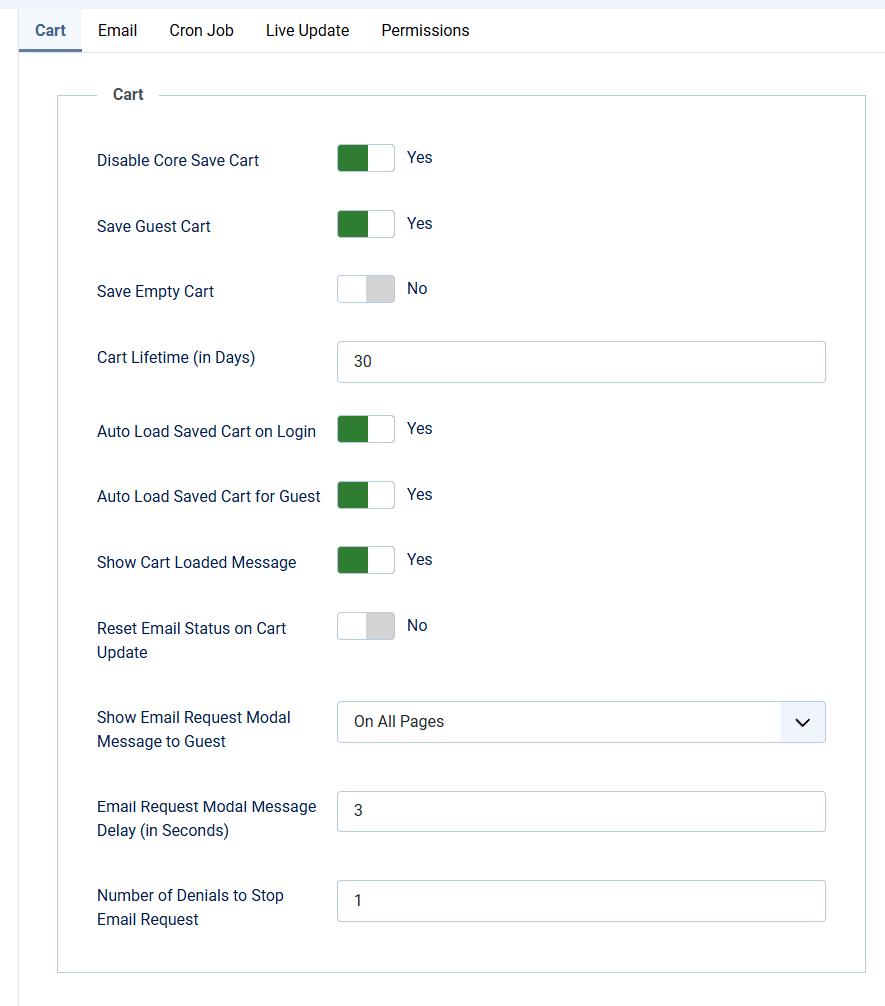Image resolution: width=885 pixels, height=1006 pixels.
Task: Click the Show Cart Loaded Message label
Action: pyautogui.click(x=196, y=563)
